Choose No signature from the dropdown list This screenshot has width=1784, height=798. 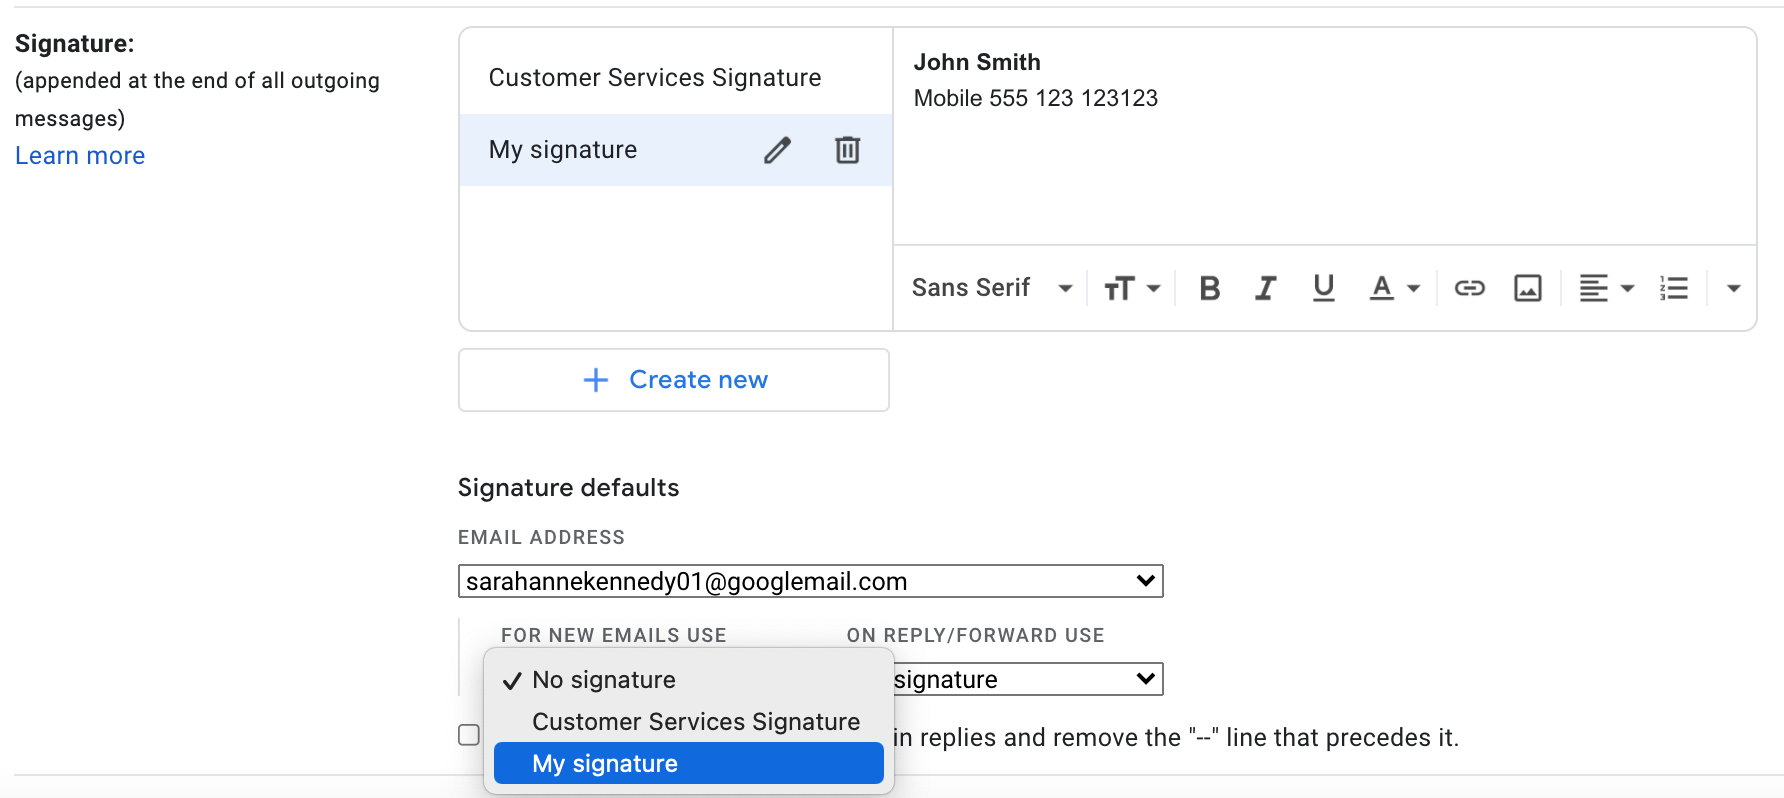point(689,680)
